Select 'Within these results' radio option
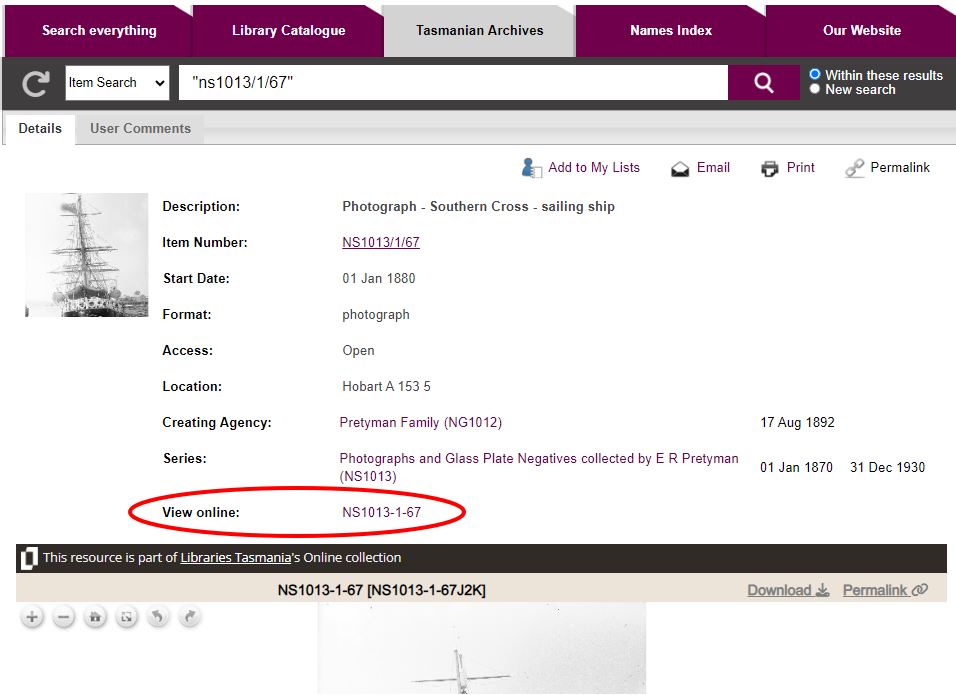The width and height of the screenshot is (956, 695). (815, 75)
